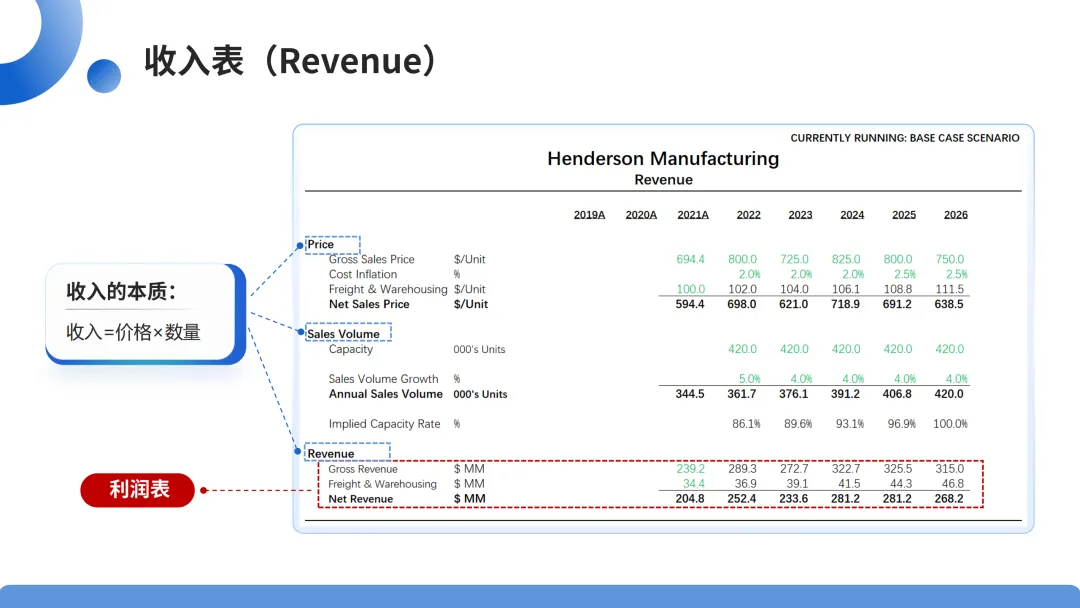Click the 322.7 gross revenue value
Screen dimensions: 1080x608
click(x=846, y=469)
